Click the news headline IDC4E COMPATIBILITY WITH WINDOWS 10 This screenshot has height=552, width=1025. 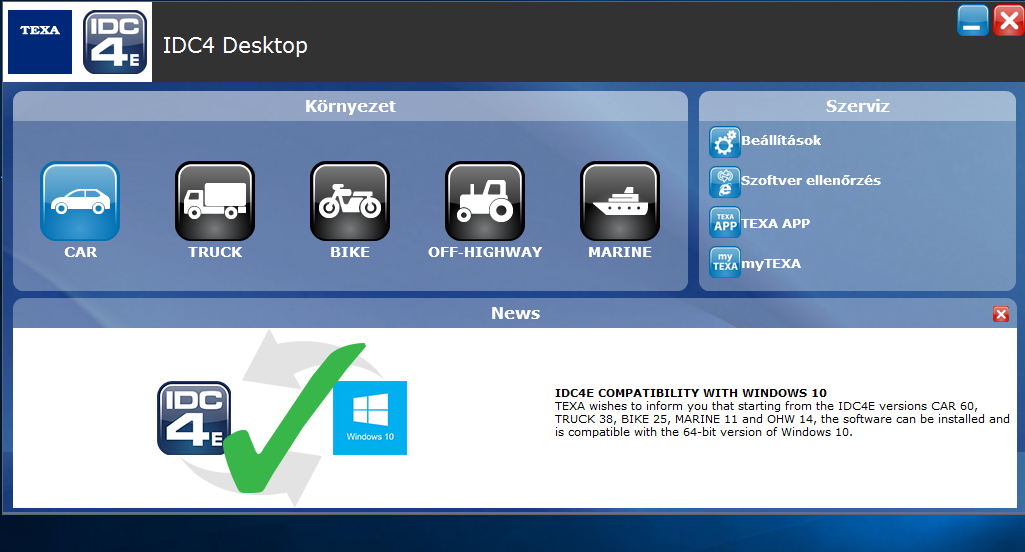691,393
